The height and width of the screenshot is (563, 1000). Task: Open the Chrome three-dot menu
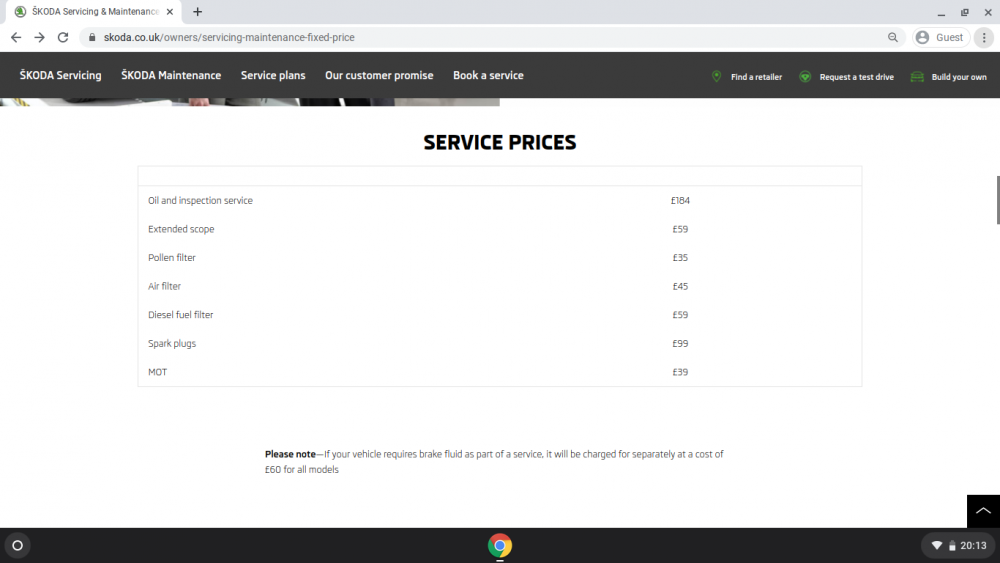tap(984, 38)
